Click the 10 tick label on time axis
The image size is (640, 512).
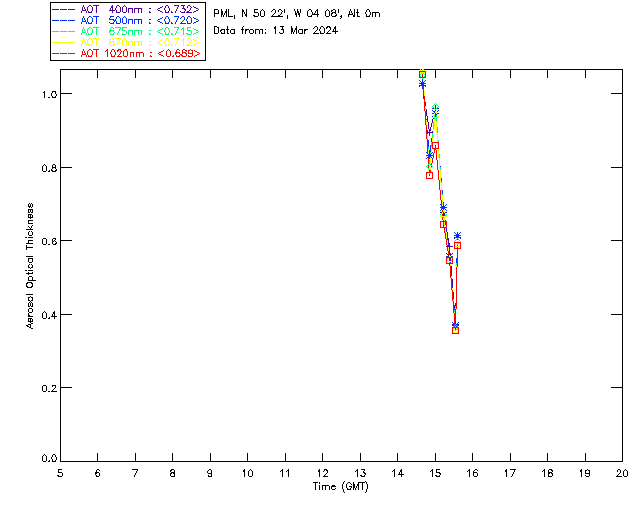247,473
